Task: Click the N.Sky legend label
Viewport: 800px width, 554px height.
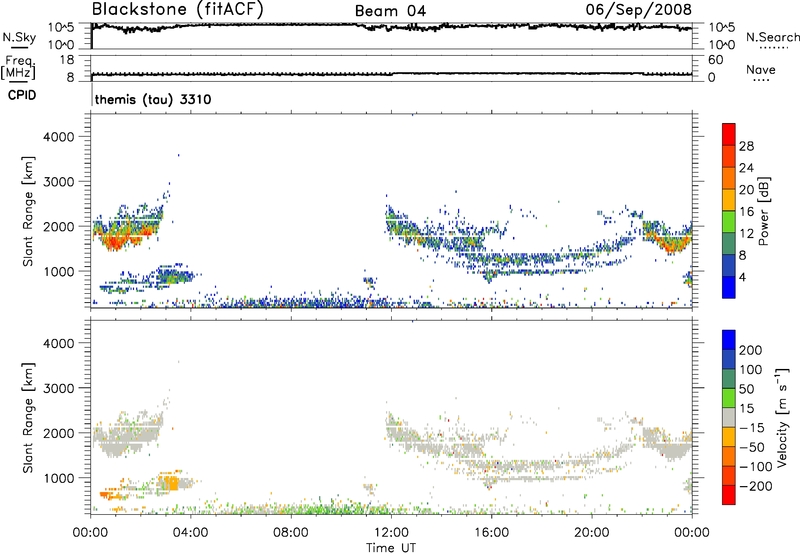Action: pyautogui.click(x=19, y=37)
